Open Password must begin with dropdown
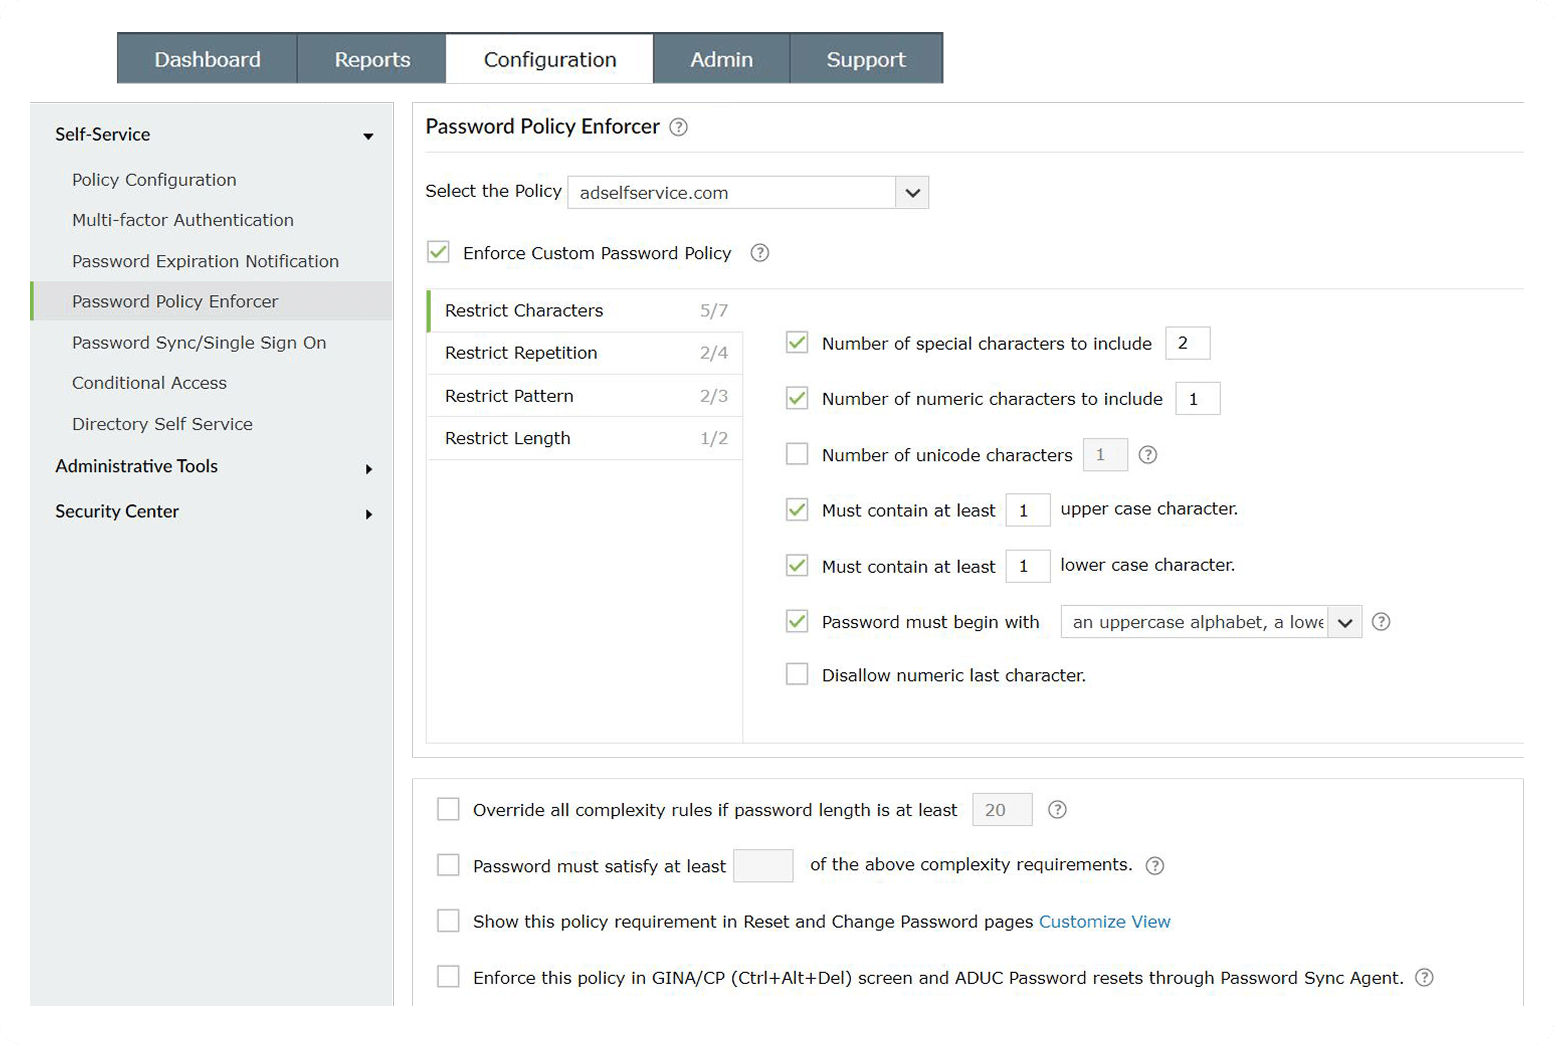The height and width of the screenshot is (1044, 1554). point(1211,622)
